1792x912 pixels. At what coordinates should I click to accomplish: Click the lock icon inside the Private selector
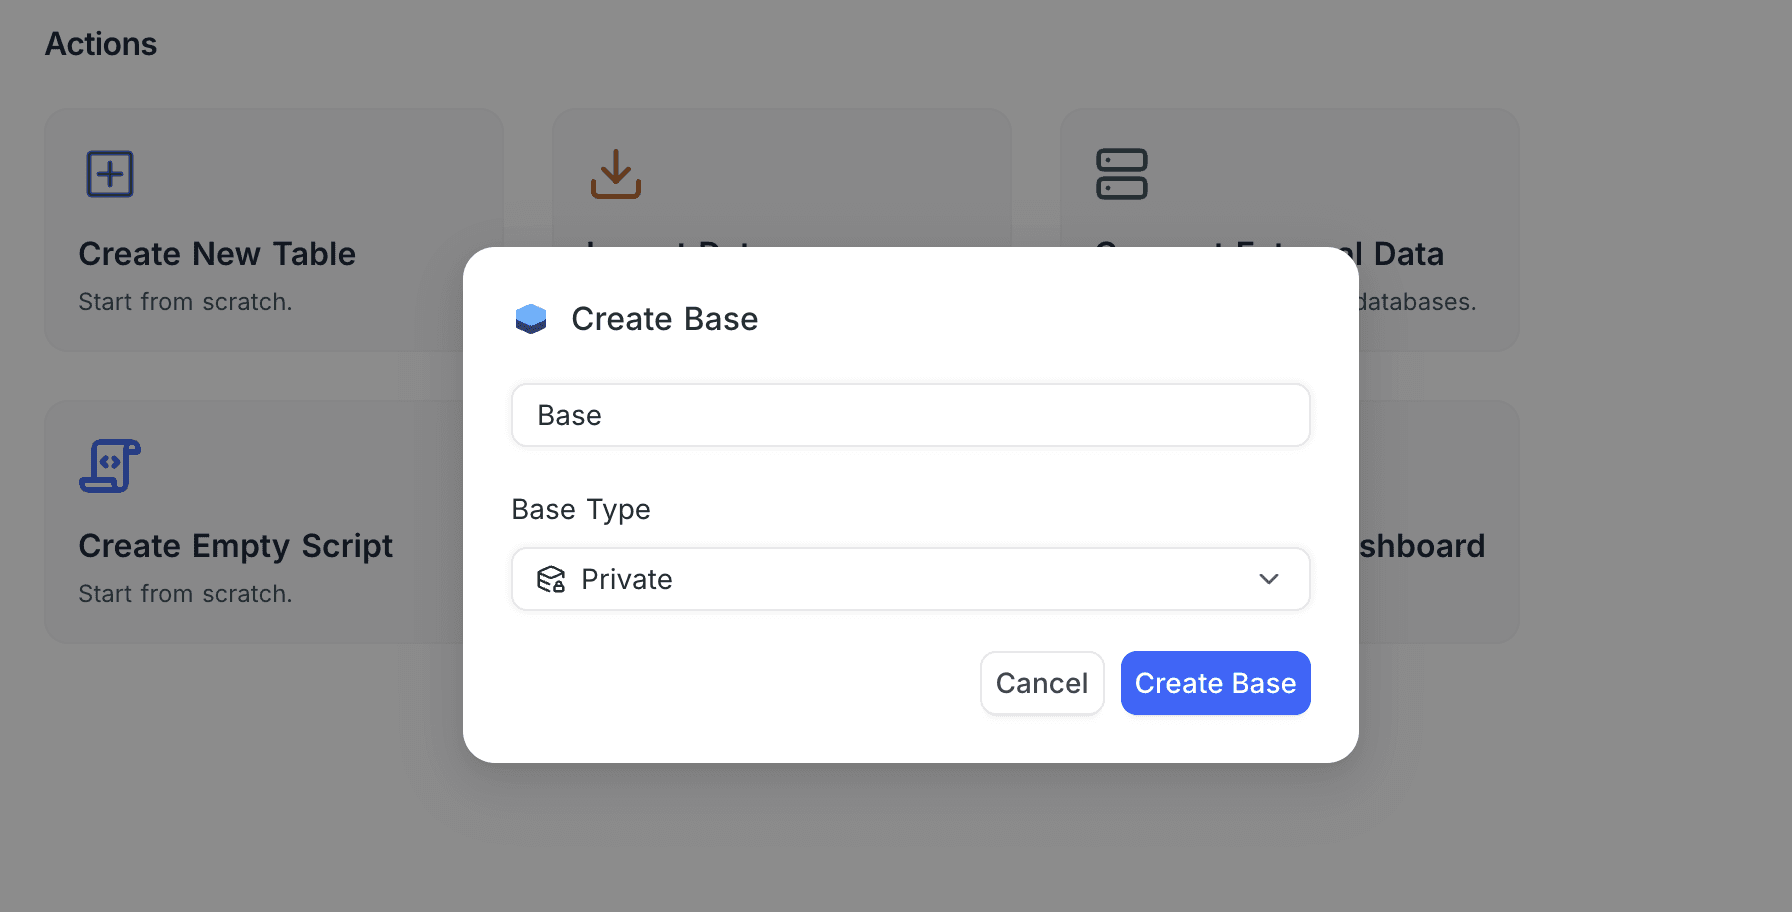[x=550, y=579]
